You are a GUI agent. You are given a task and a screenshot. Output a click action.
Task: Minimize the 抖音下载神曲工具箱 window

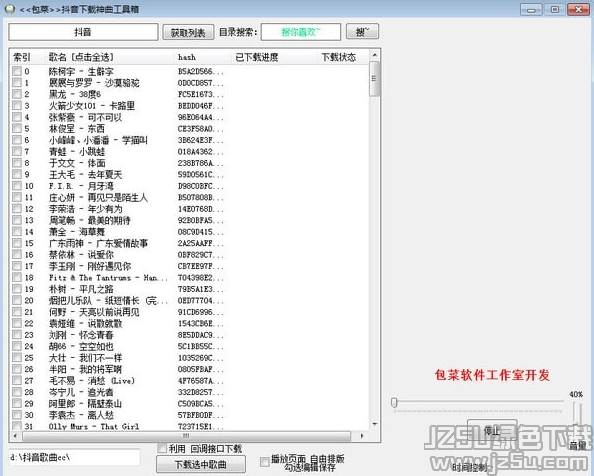531,9
